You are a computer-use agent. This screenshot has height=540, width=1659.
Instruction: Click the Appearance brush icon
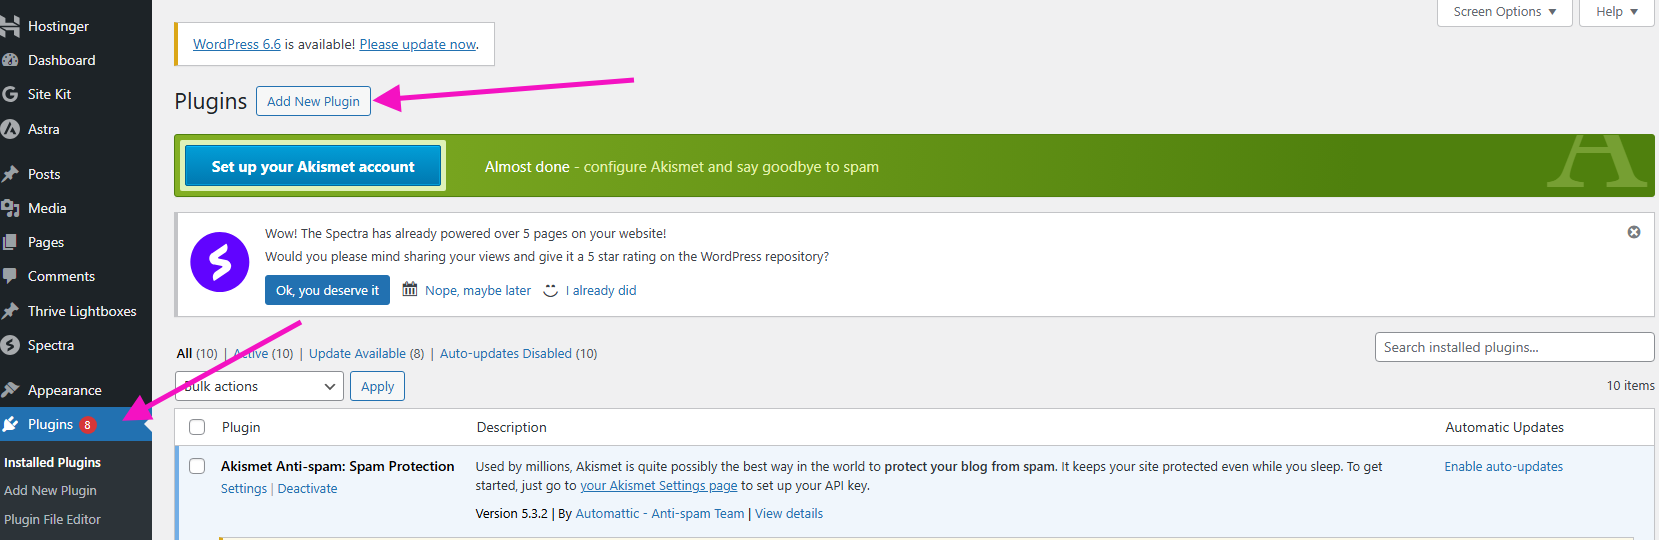pos(10,390)
